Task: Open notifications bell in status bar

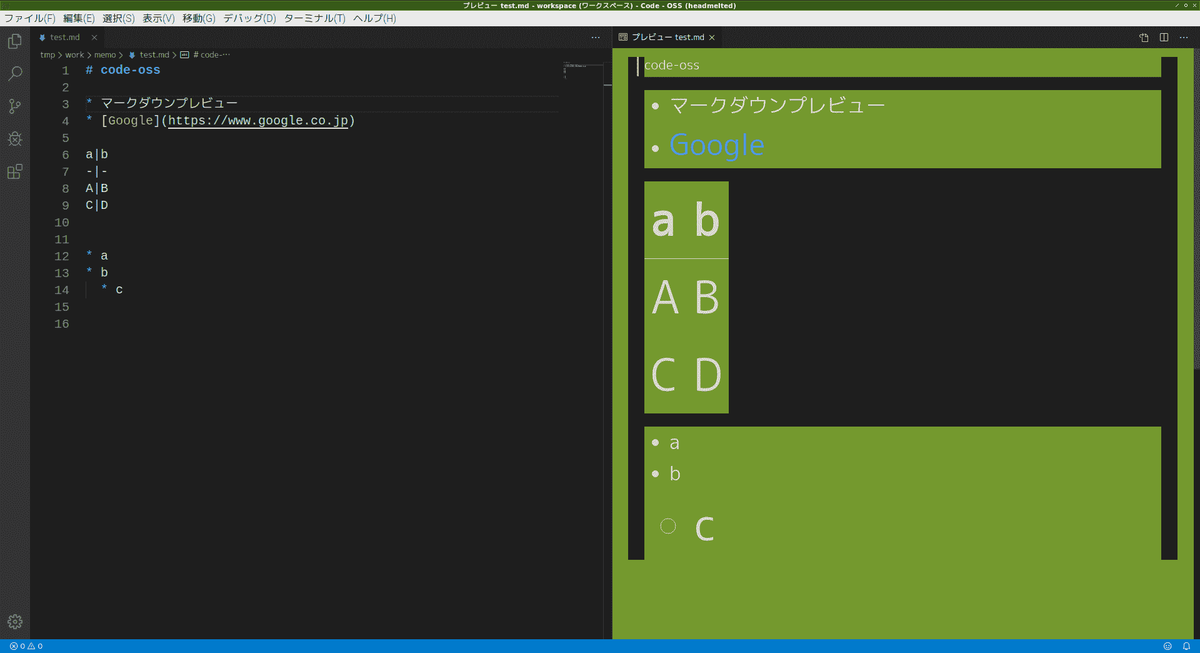Action: coord(1186,646)
